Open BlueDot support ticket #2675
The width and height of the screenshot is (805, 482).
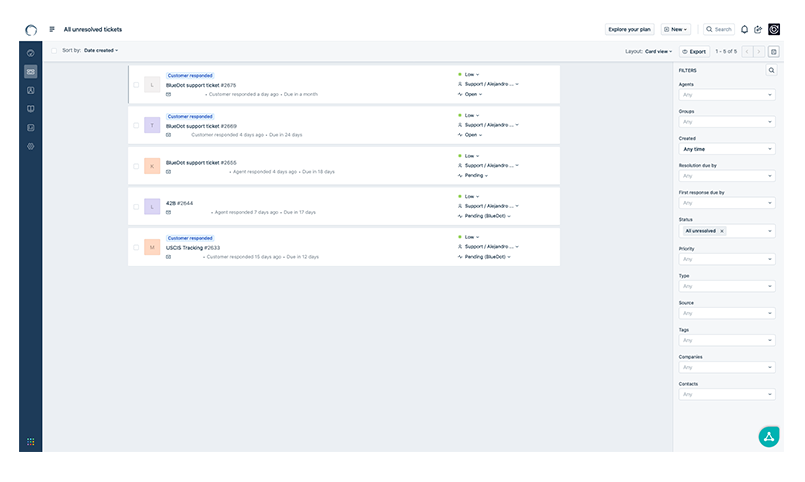pos(201,85)
